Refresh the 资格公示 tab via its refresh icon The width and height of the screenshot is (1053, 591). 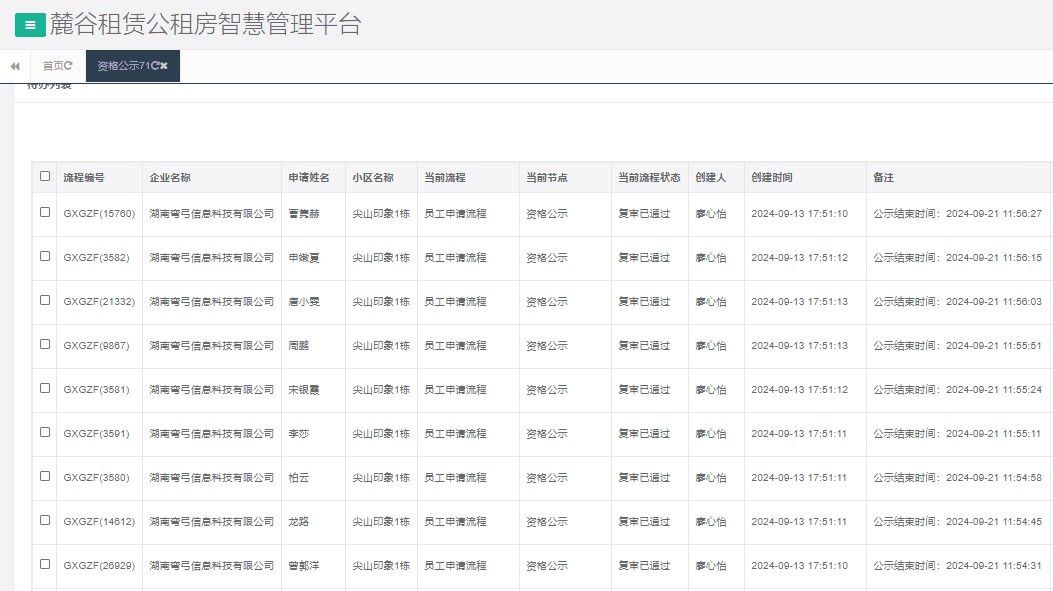click(157, 65)
